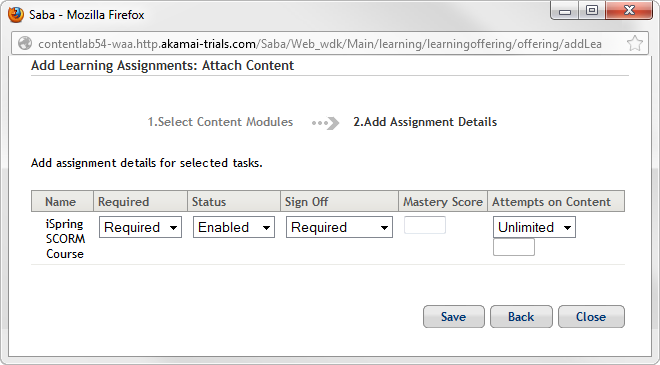Click the Mastery Score column header
660x365 pixels.
pos(443,202)
